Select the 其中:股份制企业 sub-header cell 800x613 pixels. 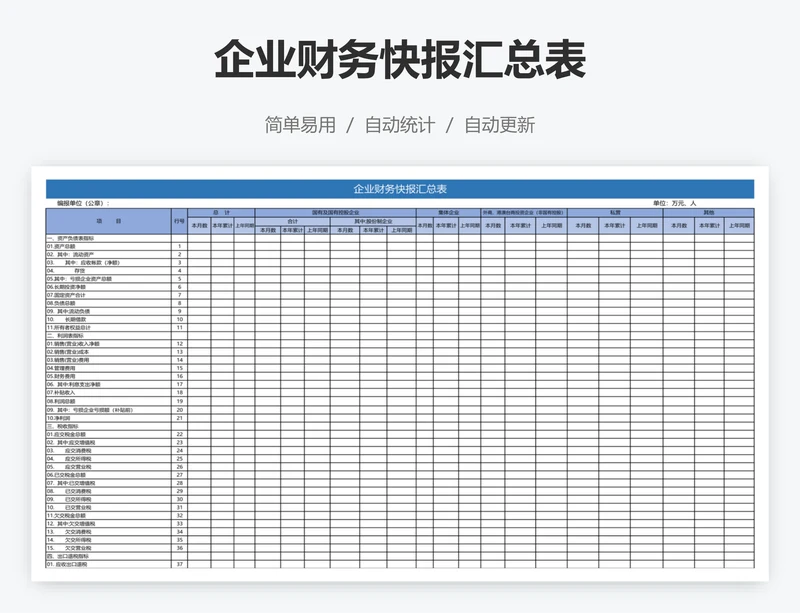(x=373, y=222)
